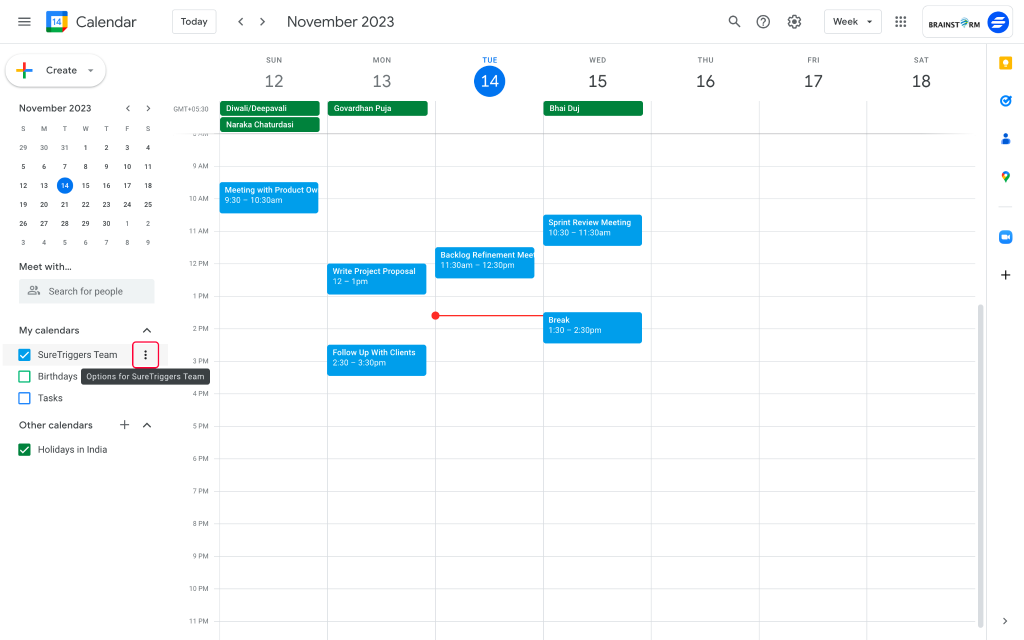Open Google Maps side panel icon
Image resolution: width=1024 pixels, height=640 pixels.
click(x=1005, y=177)
